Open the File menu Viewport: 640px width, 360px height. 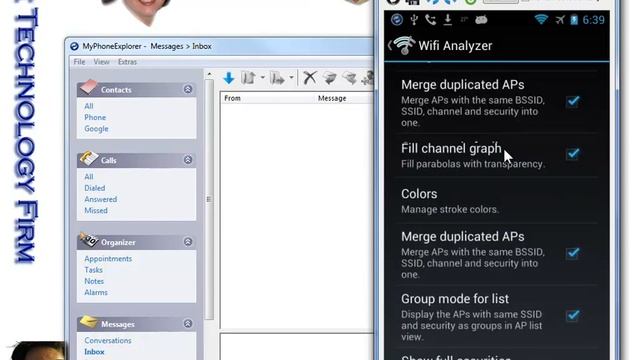pyautogui.click(x=79, y=62)
